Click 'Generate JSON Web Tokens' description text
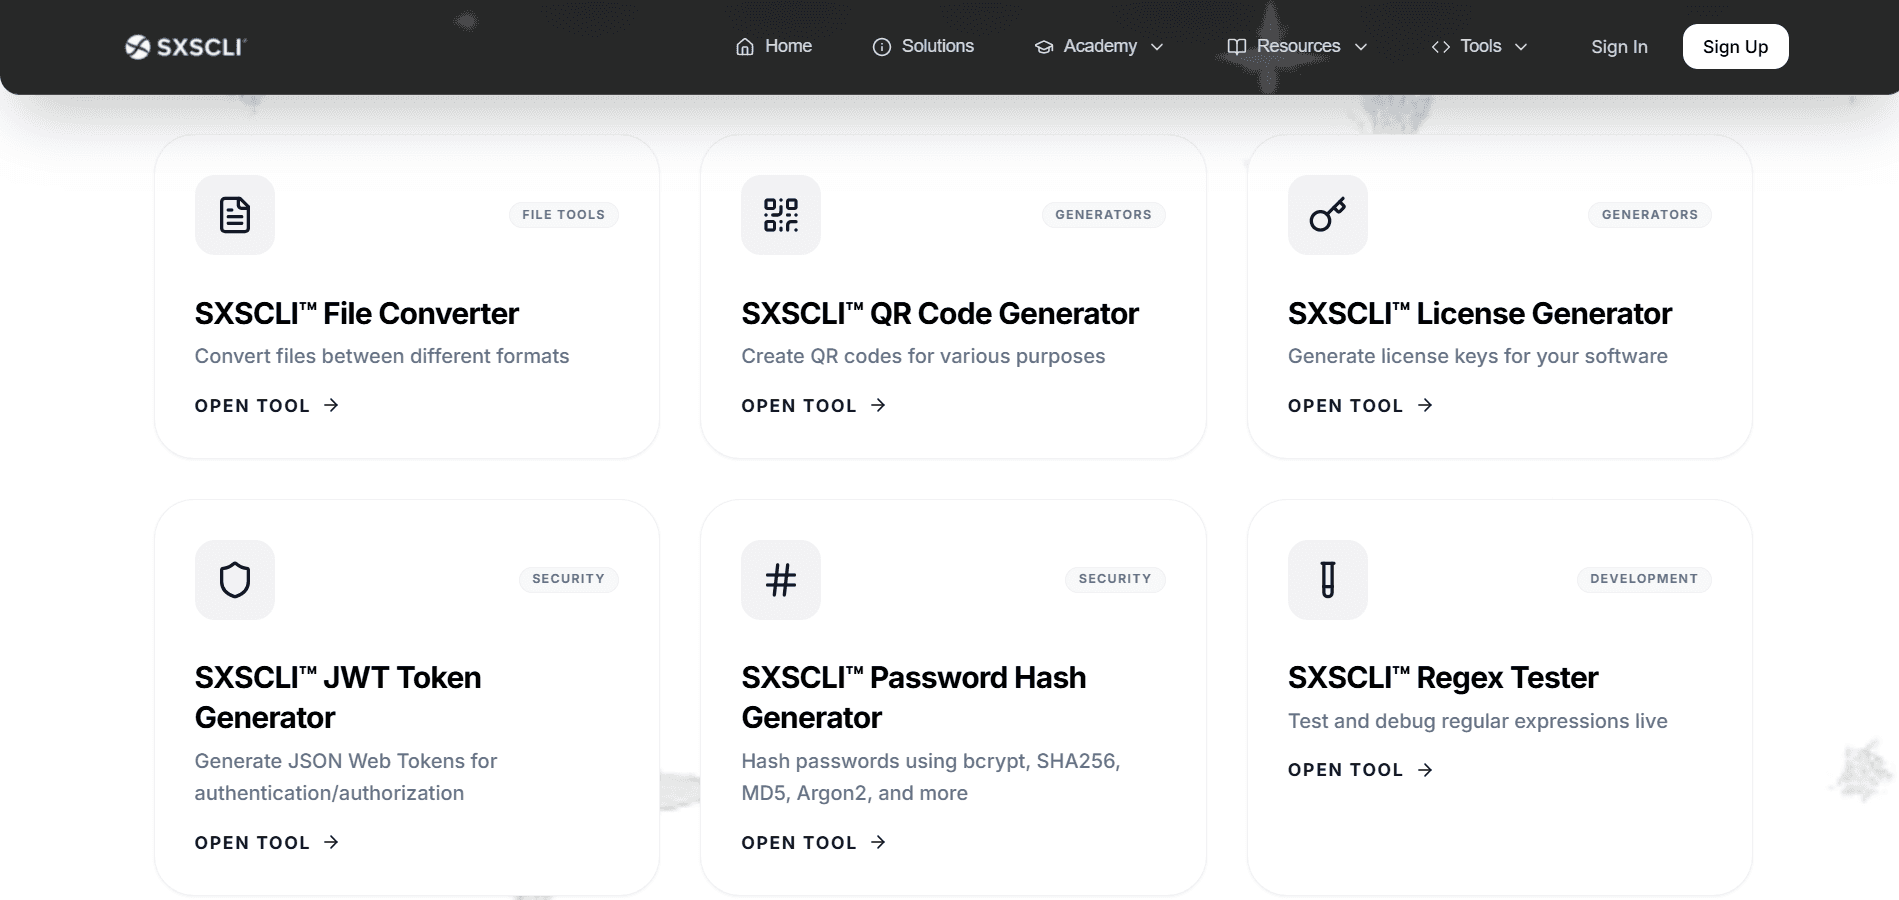 346,777
